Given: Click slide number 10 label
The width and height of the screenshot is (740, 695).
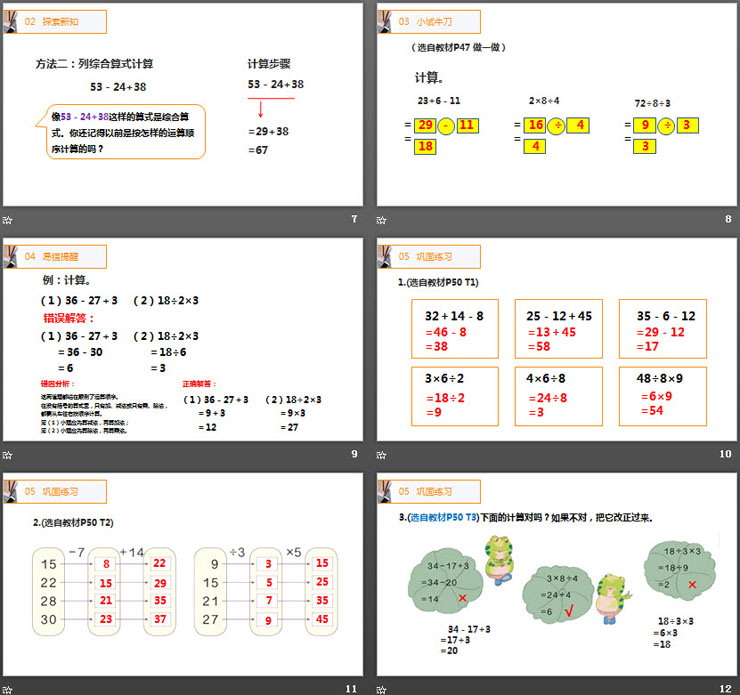Looking at the screenshot, I should 725,454.
